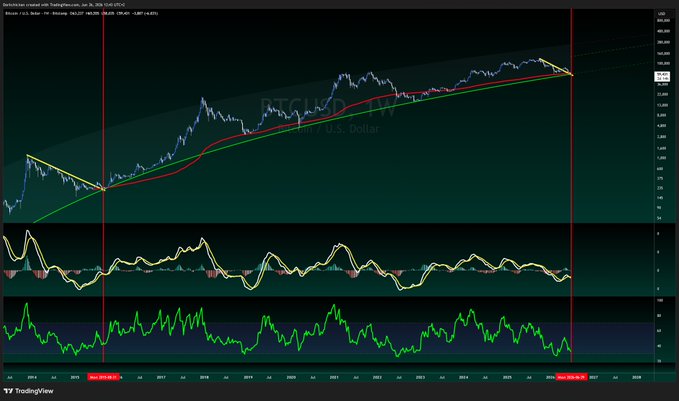The image size is (679, 401).
Task: Click the USD currency label on price axis
Action: [x=661, y=14]
